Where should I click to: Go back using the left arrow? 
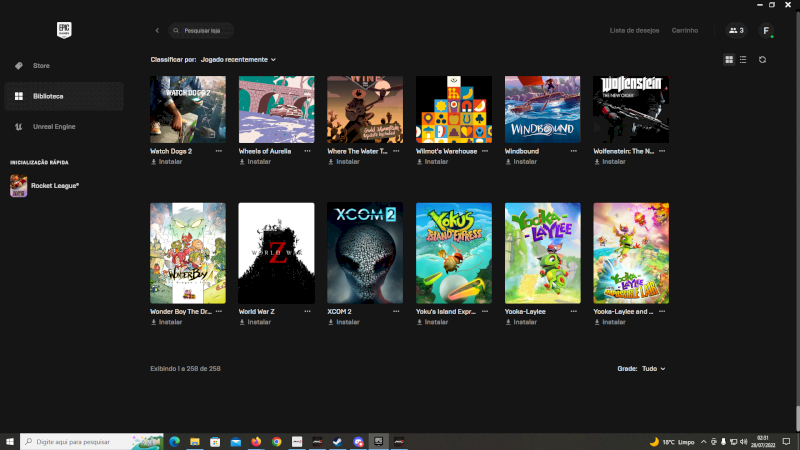[x=157, y=31]
